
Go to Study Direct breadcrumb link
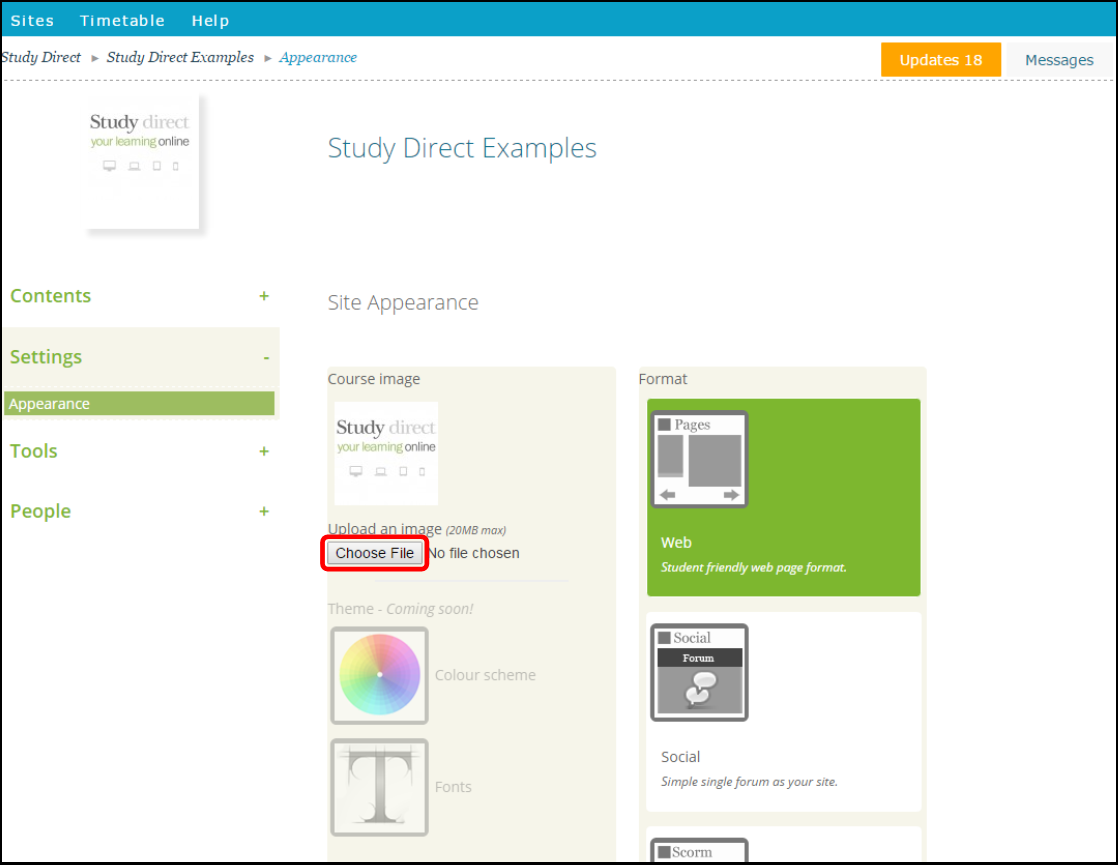[41, 57]
